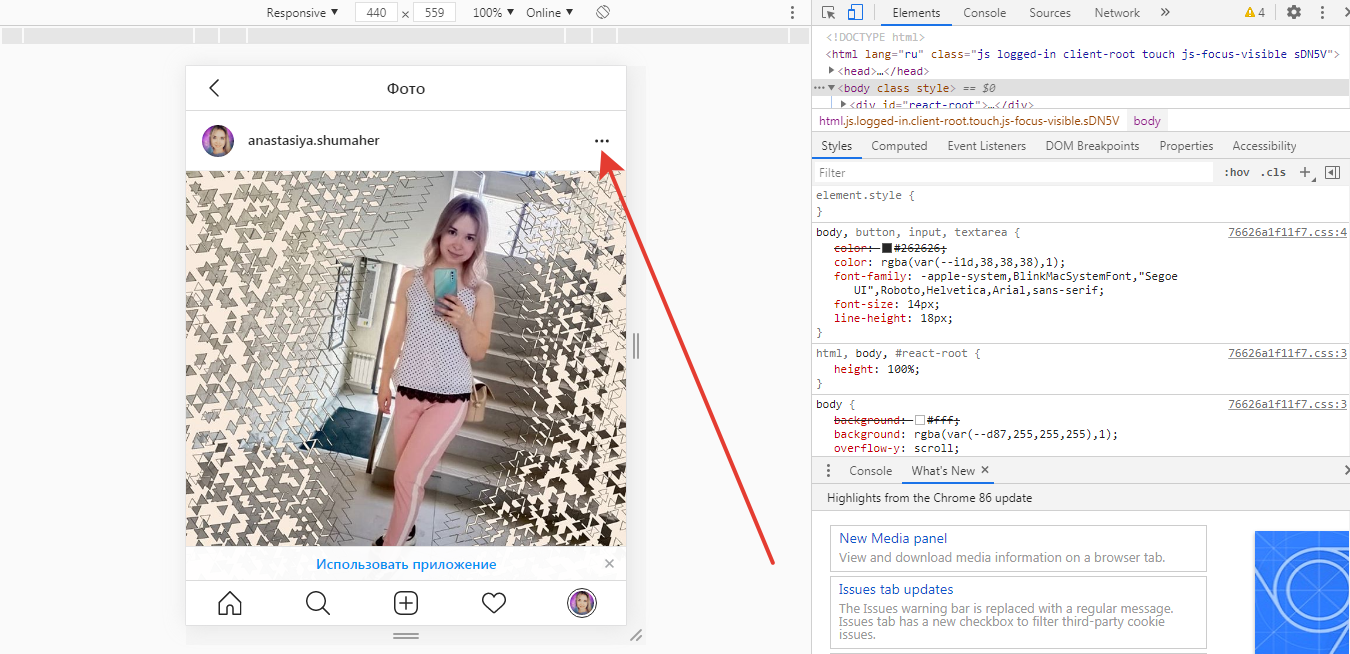Toggle the :hov element state panel
Viewport: 1350px width, 654px height.
point(1237,173)
